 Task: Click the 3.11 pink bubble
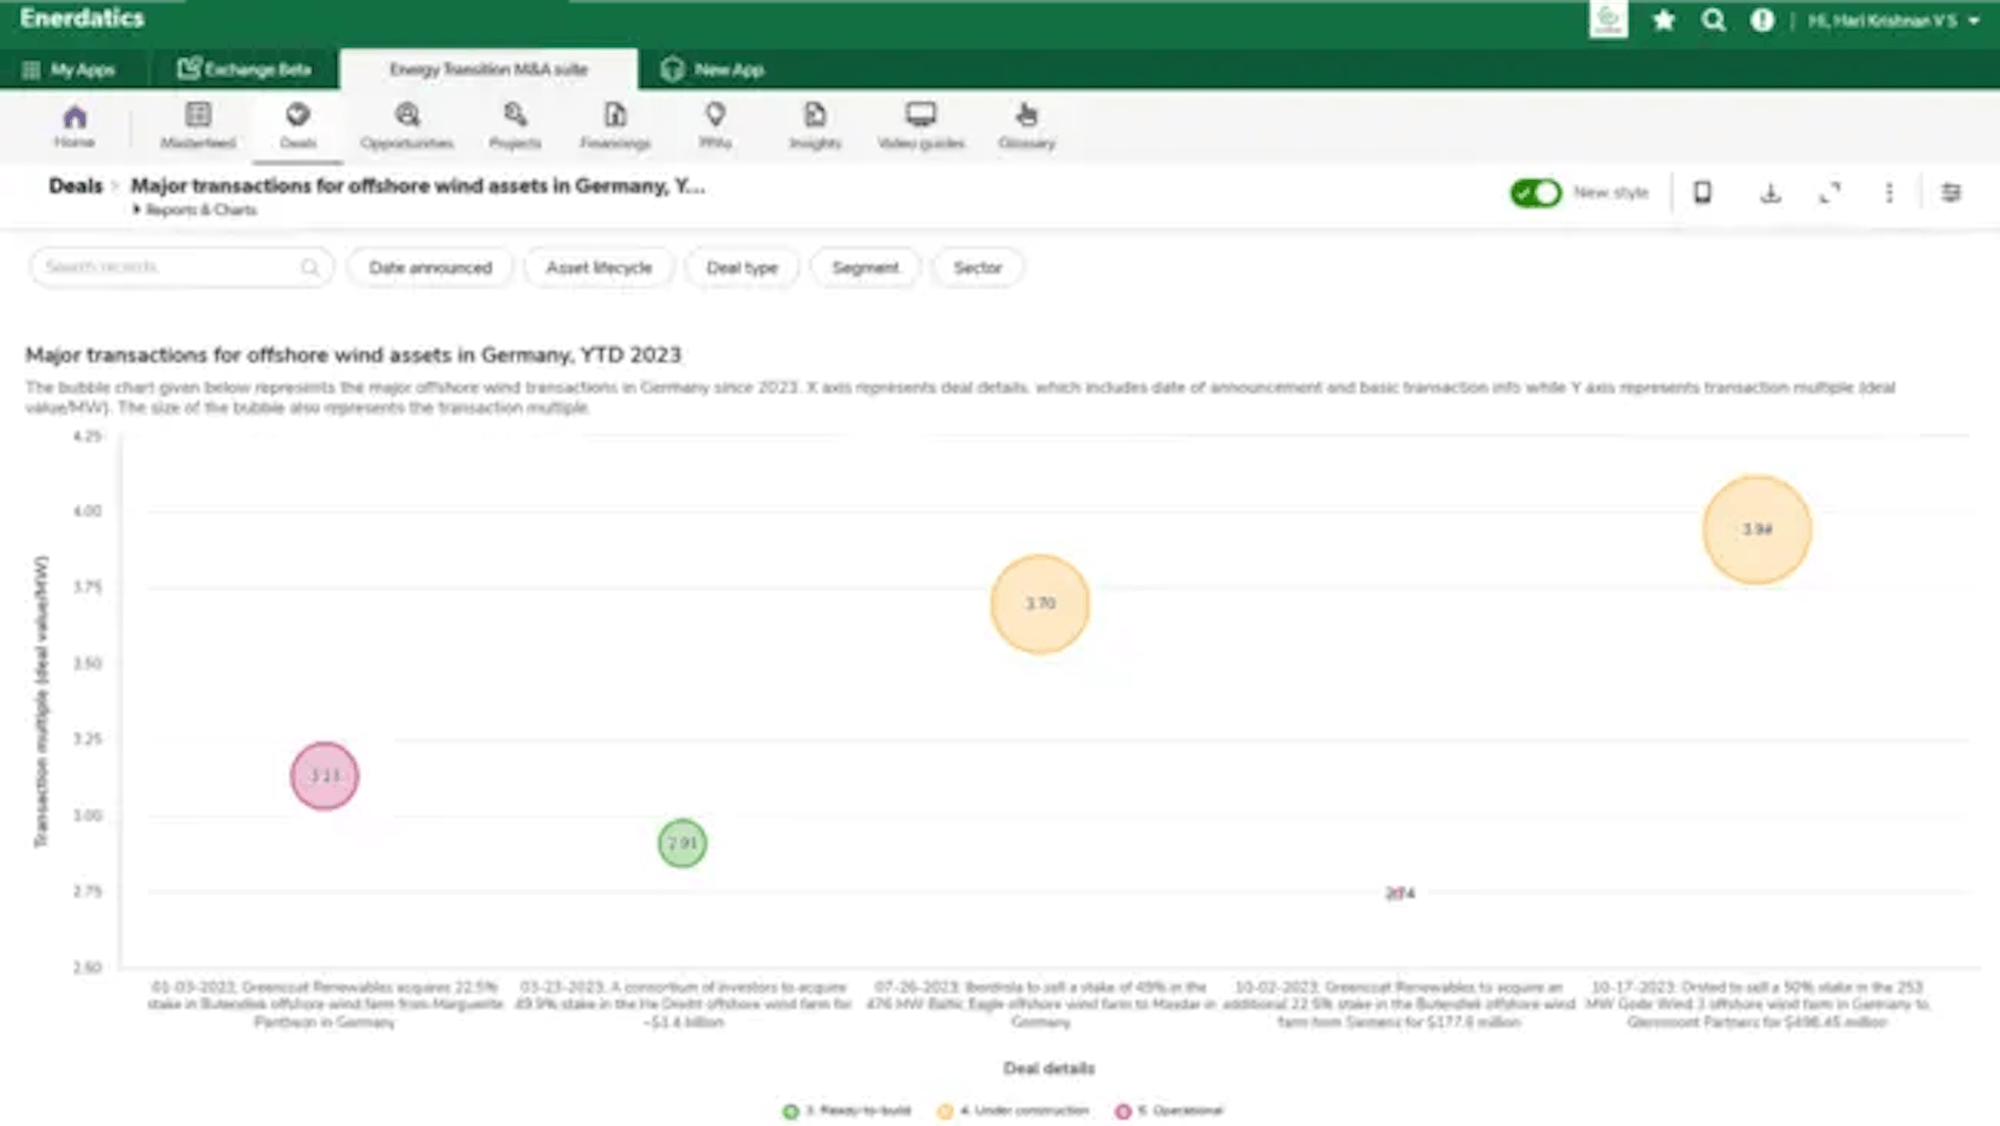(324, 776)
